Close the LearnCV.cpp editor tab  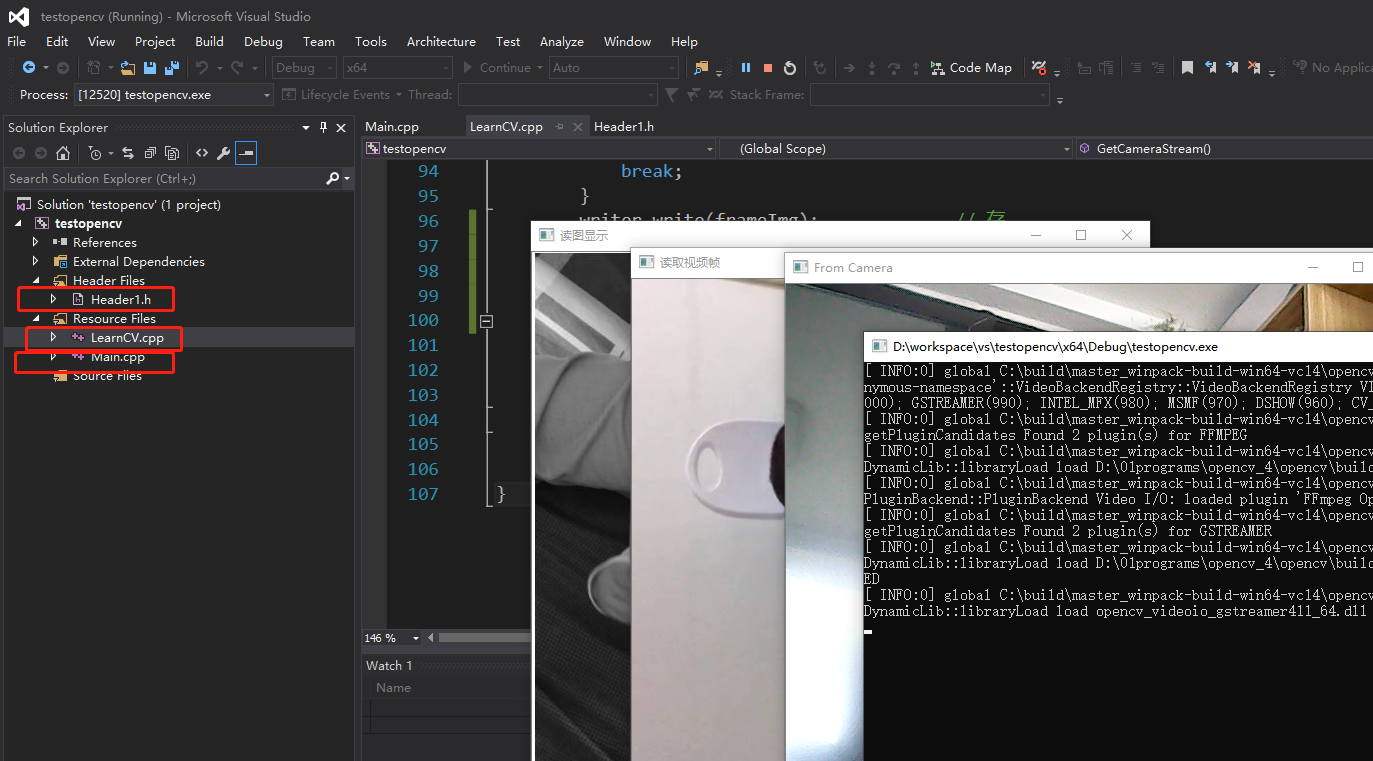point(579,127)
